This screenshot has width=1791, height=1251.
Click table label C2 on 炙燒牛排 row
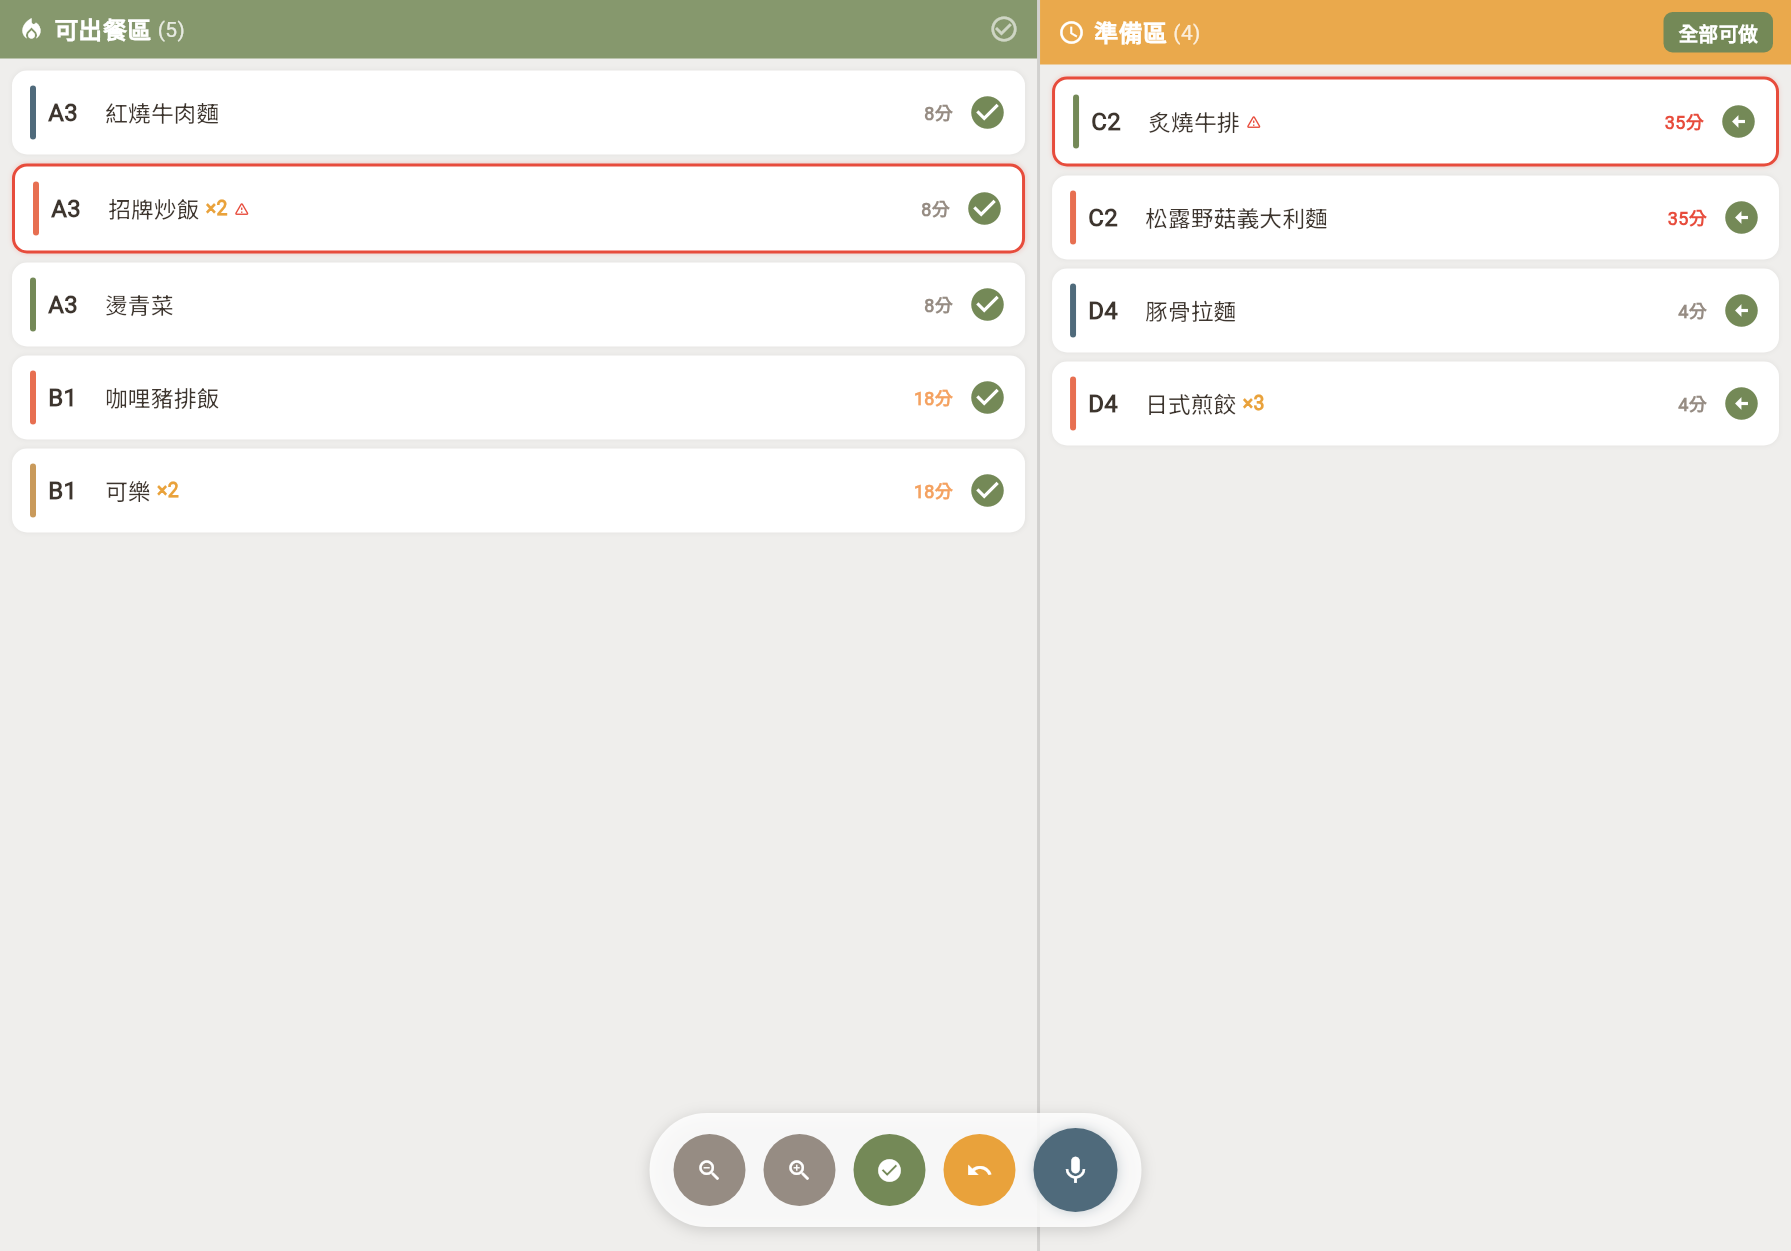pyautogui.click(x=1105, y=122)
